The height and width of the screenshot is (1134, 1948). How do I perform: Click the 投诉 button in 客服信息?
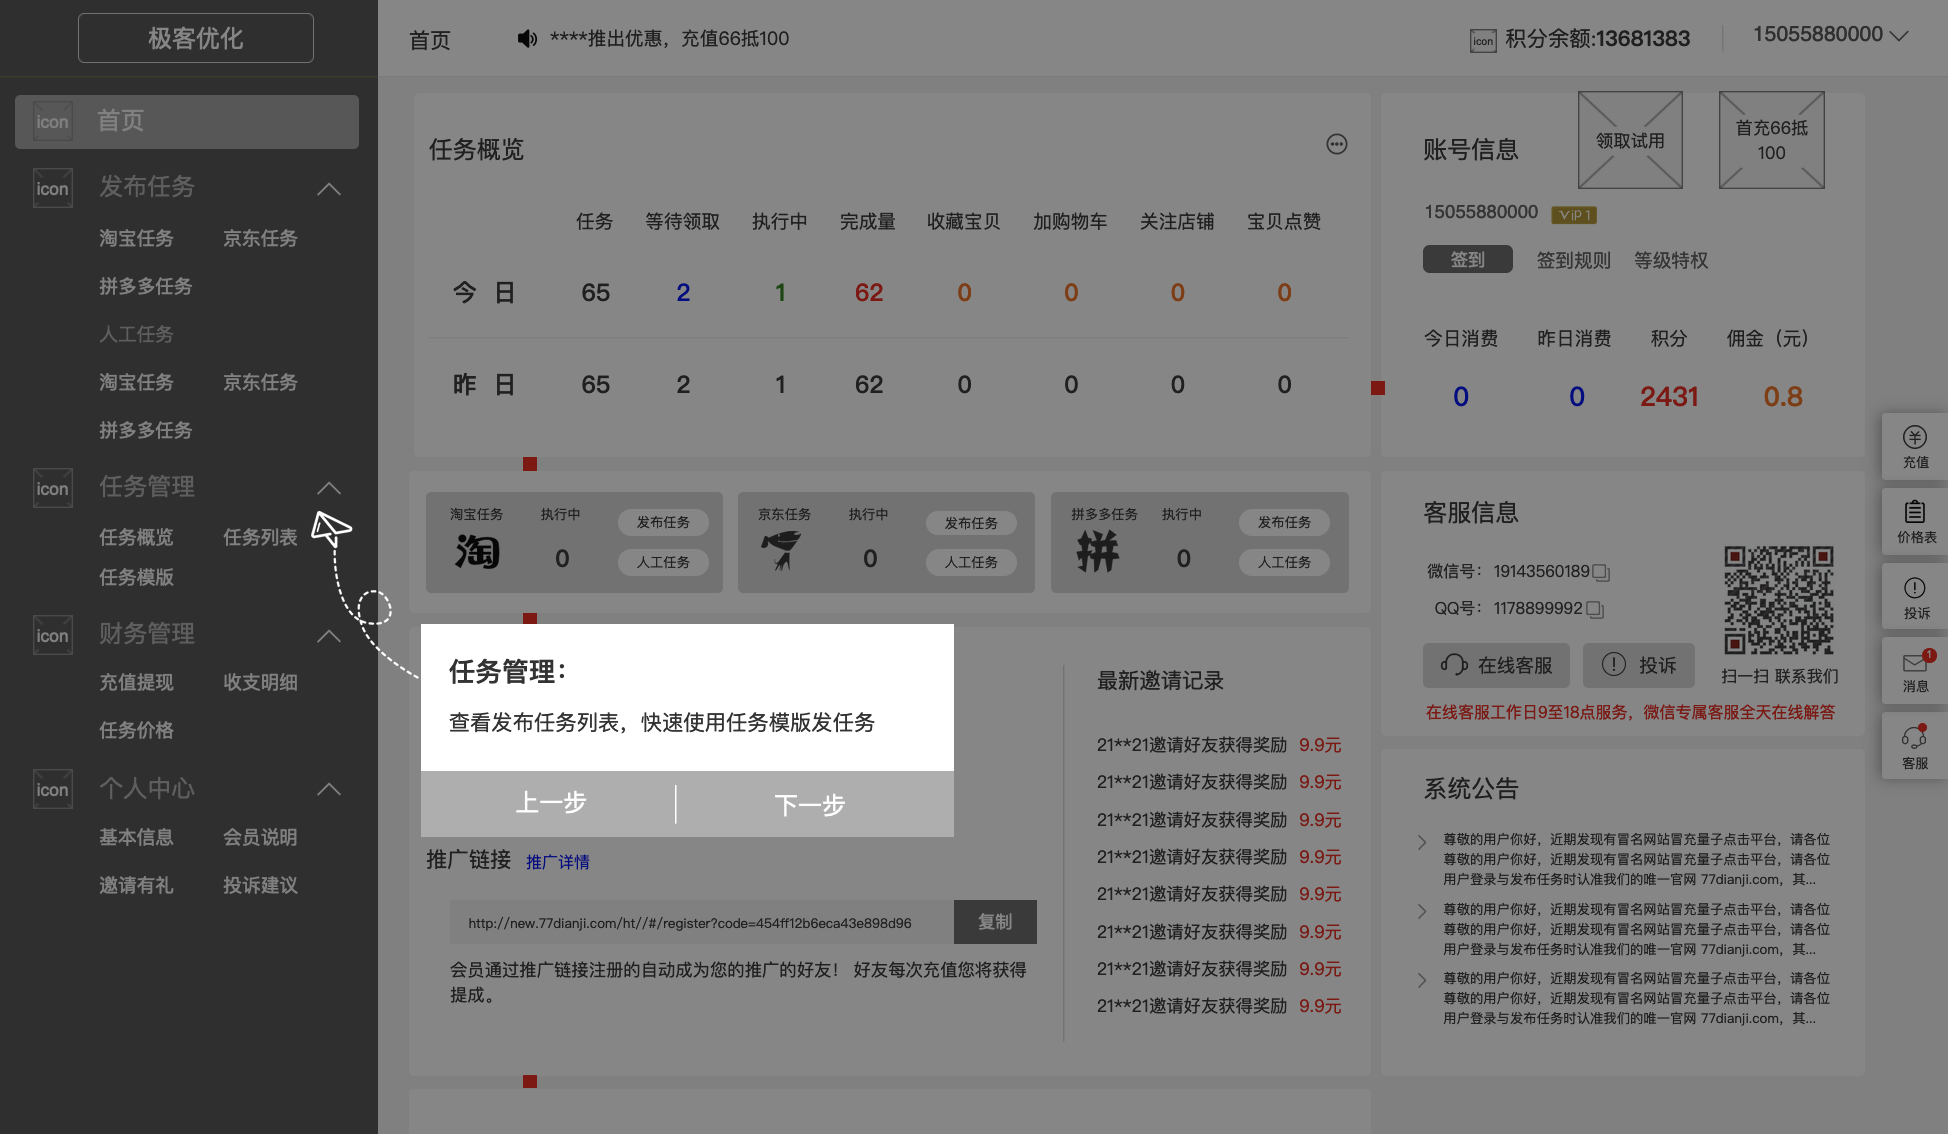[x=1638, y=665]
